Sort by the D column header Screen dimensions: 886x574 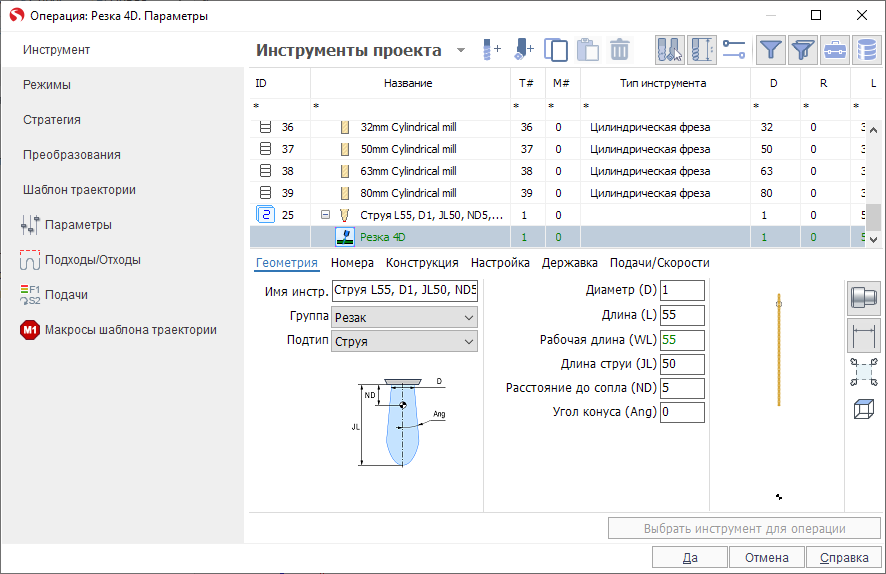click(774, 83)
